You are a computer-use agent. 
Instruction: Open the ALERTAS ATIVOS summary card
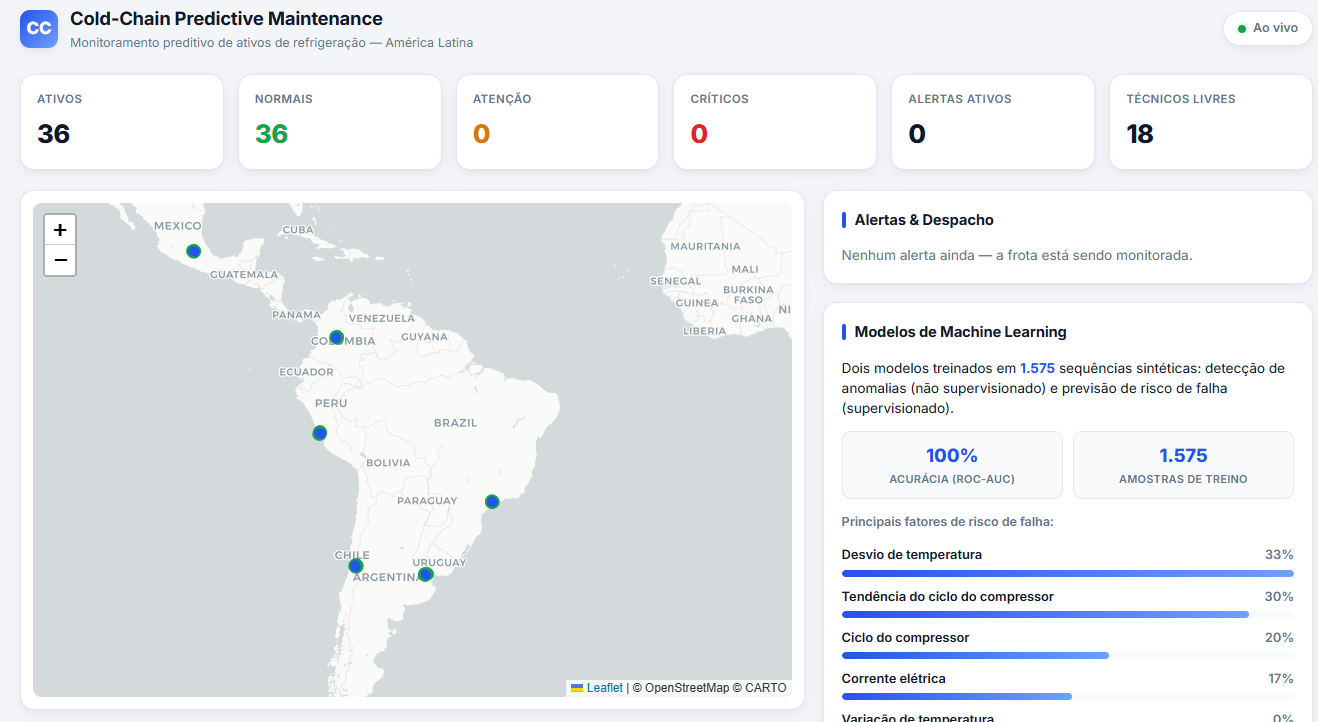pyautogui.click(x=993, y=122)
